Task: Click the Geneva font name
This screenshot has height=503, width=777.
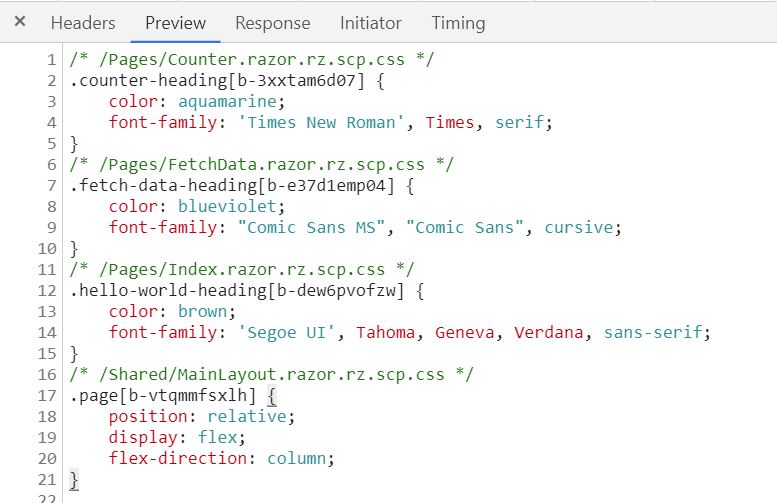Action: pyautogui.click(x=464, y=333)
